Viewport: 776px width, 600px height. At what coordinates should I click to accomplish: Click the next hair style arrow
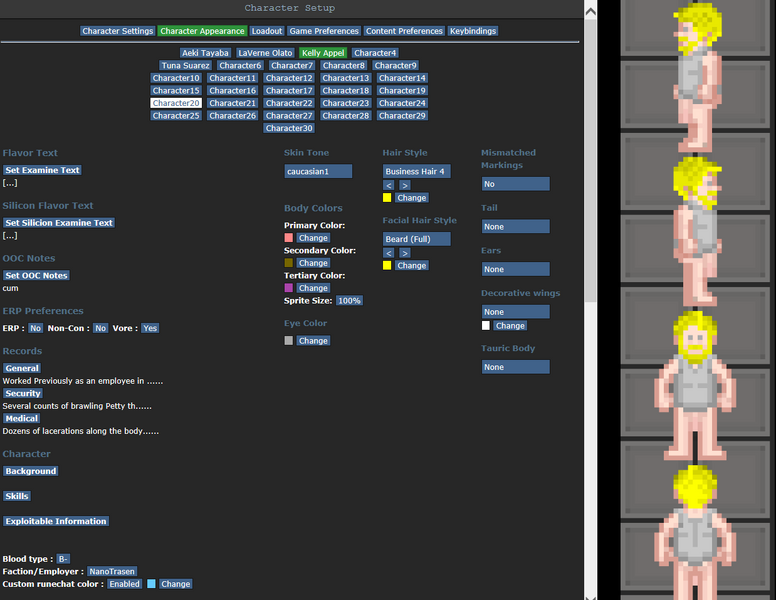click(x=404, y=185)
